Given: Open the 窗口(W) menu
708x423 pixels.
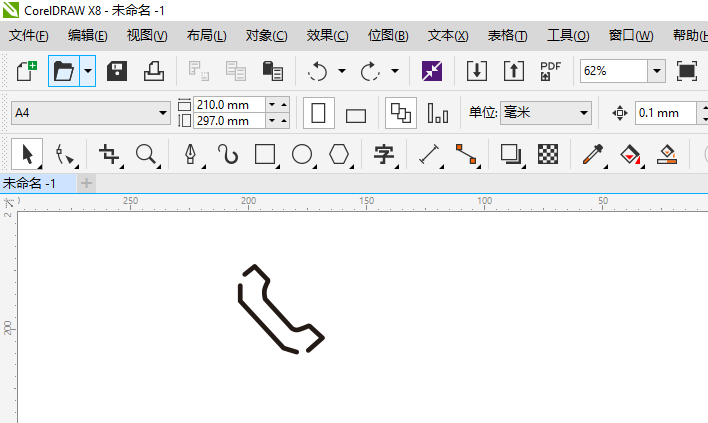Looking at the screenshot, I should pyautogui.click(x=631, y=35).
